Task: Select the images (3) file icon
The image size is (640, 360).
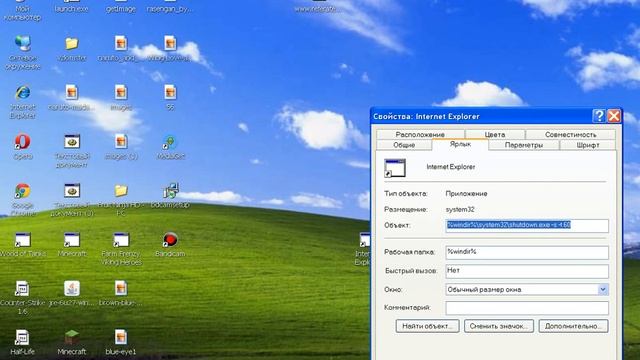Action: click(121, 142)
